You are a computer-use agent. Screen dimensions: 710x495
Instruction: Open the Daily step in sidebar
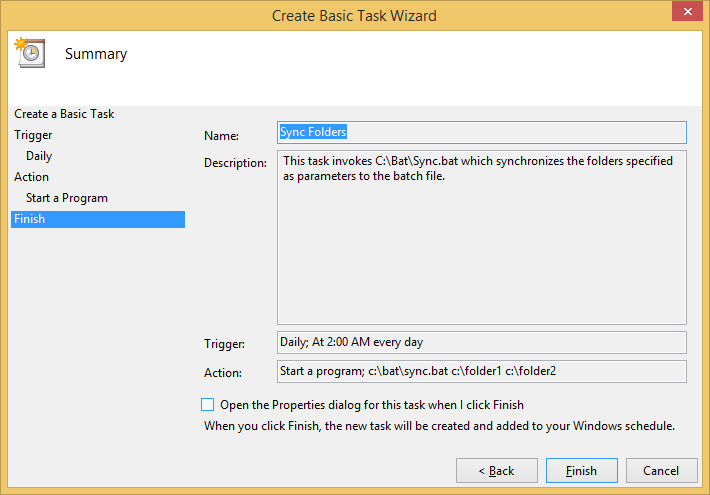[39, 156]
